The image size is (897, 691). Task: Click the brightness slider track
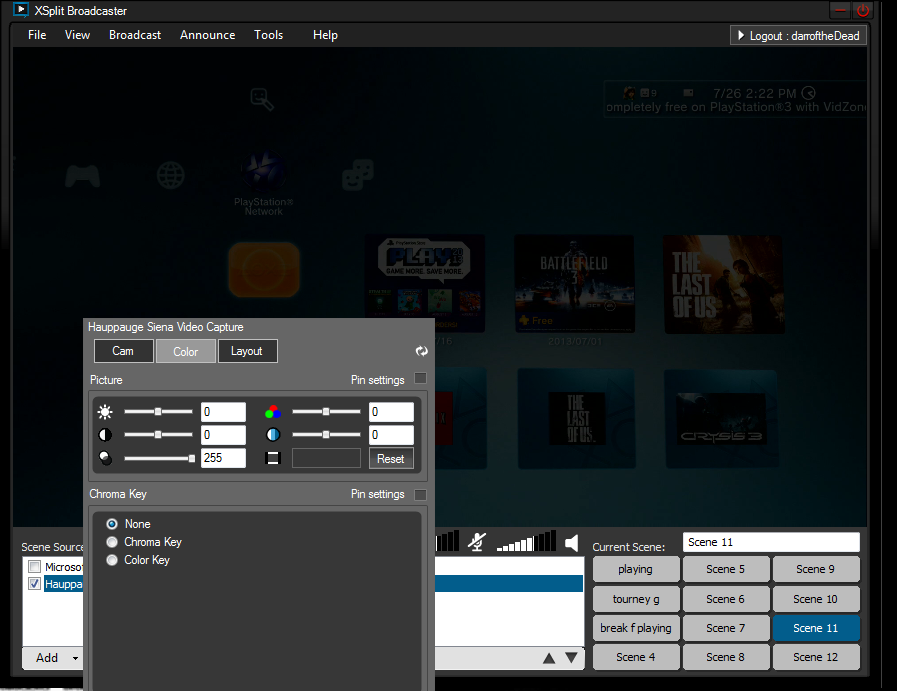click(x=158, y=412)
